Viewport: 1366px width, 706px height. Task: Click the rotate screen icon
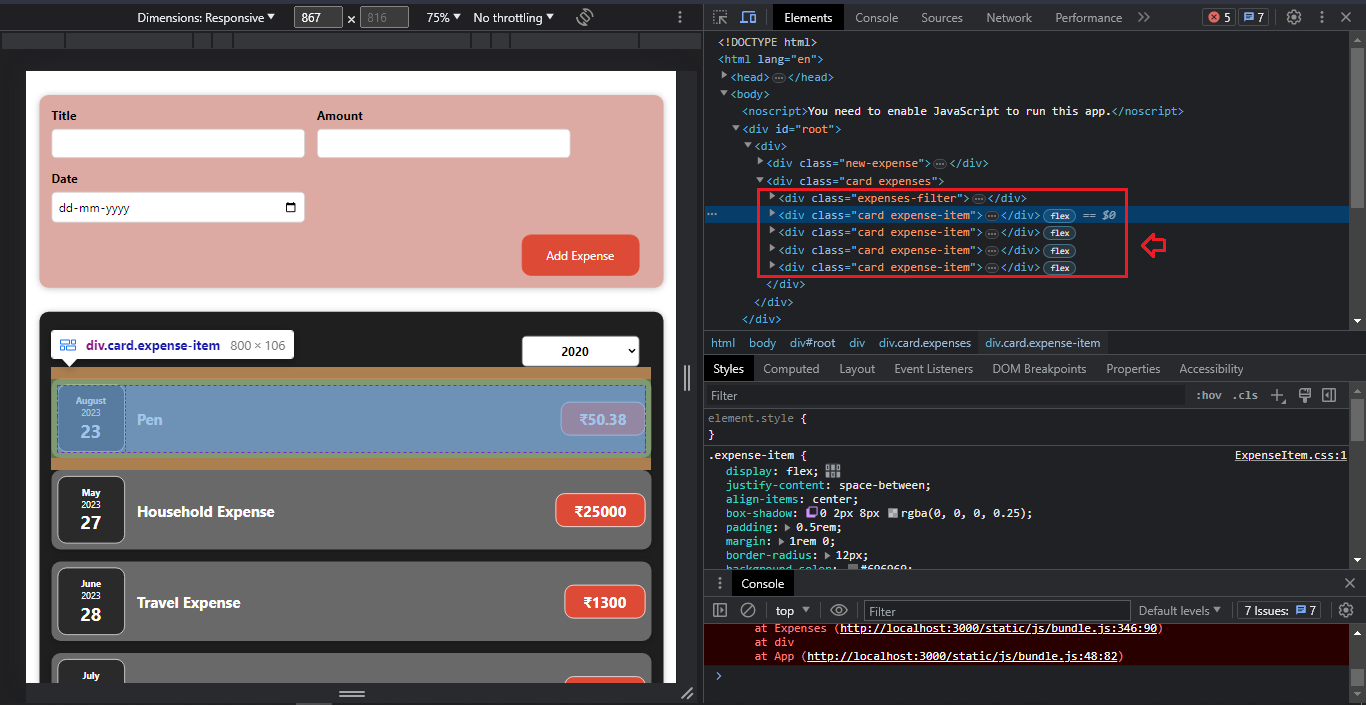coord(586,17)
